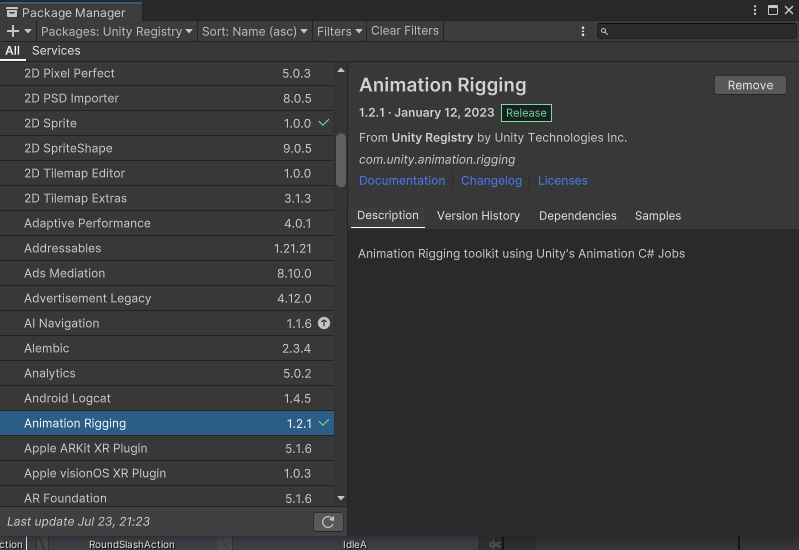The height and width of the screenshot is (550, 799).
Task: Select the Analytics package
Action: (x=167, y=373)
